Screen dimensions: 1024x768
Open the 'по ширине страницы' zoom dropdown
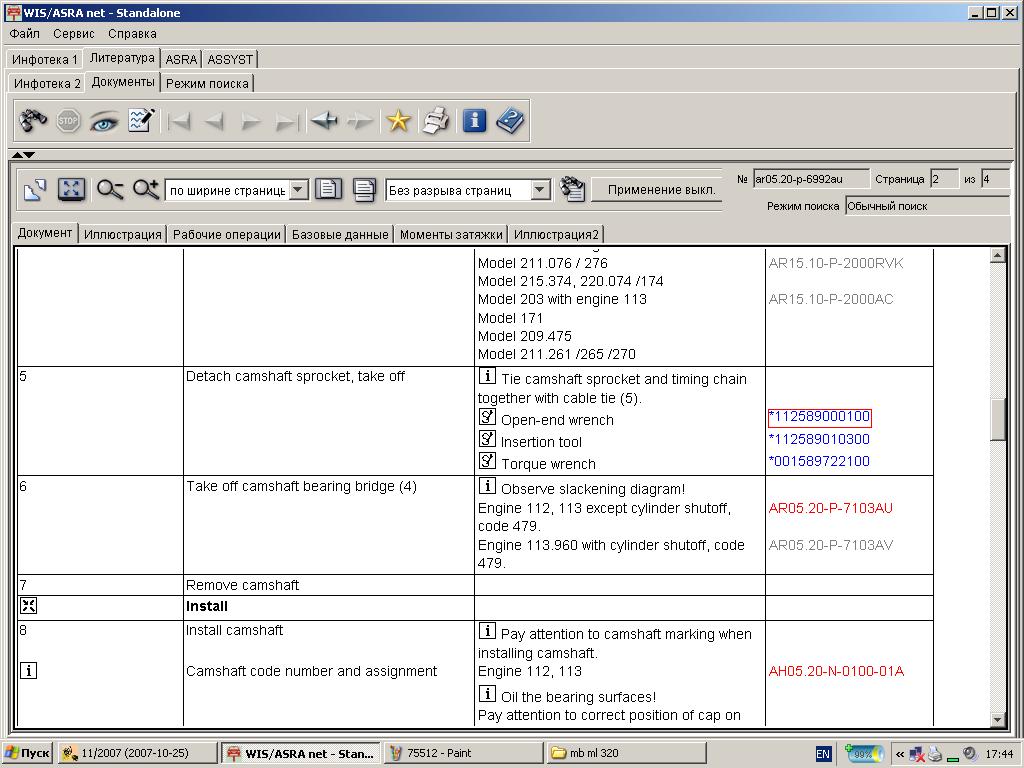point(298,190)
